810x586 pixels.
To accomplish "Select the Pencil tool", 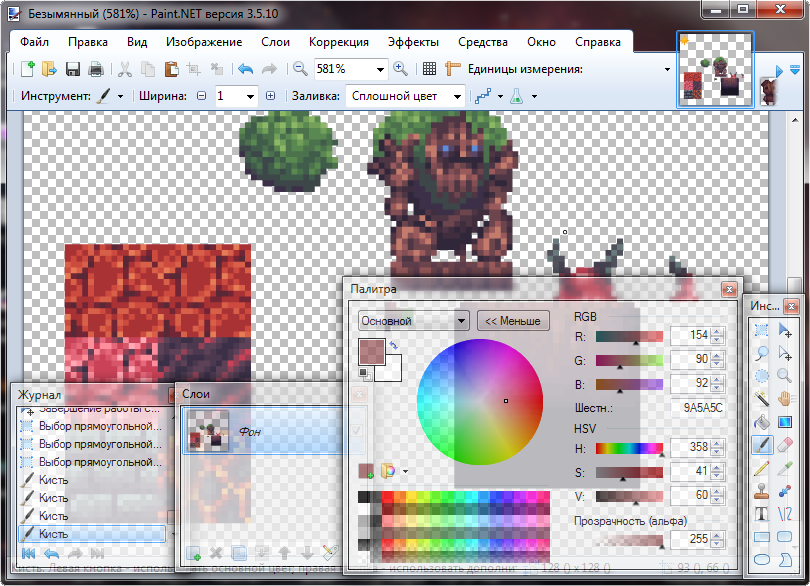I will [763, 467].
